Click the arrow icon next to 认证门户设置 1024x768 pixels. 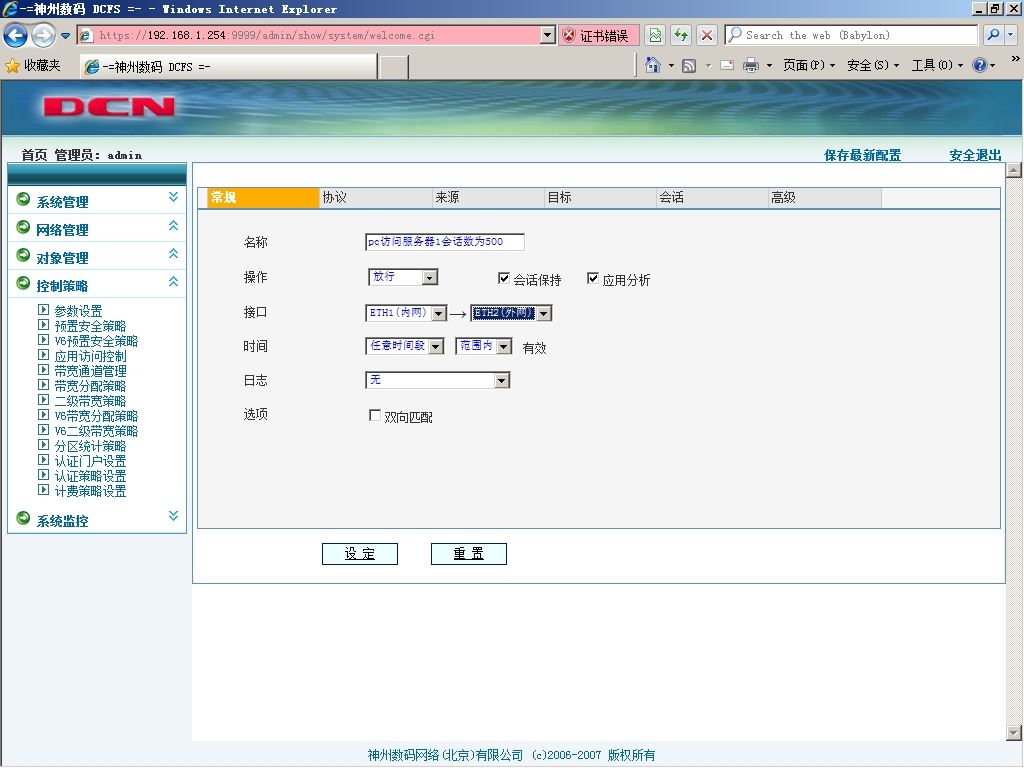44,460
